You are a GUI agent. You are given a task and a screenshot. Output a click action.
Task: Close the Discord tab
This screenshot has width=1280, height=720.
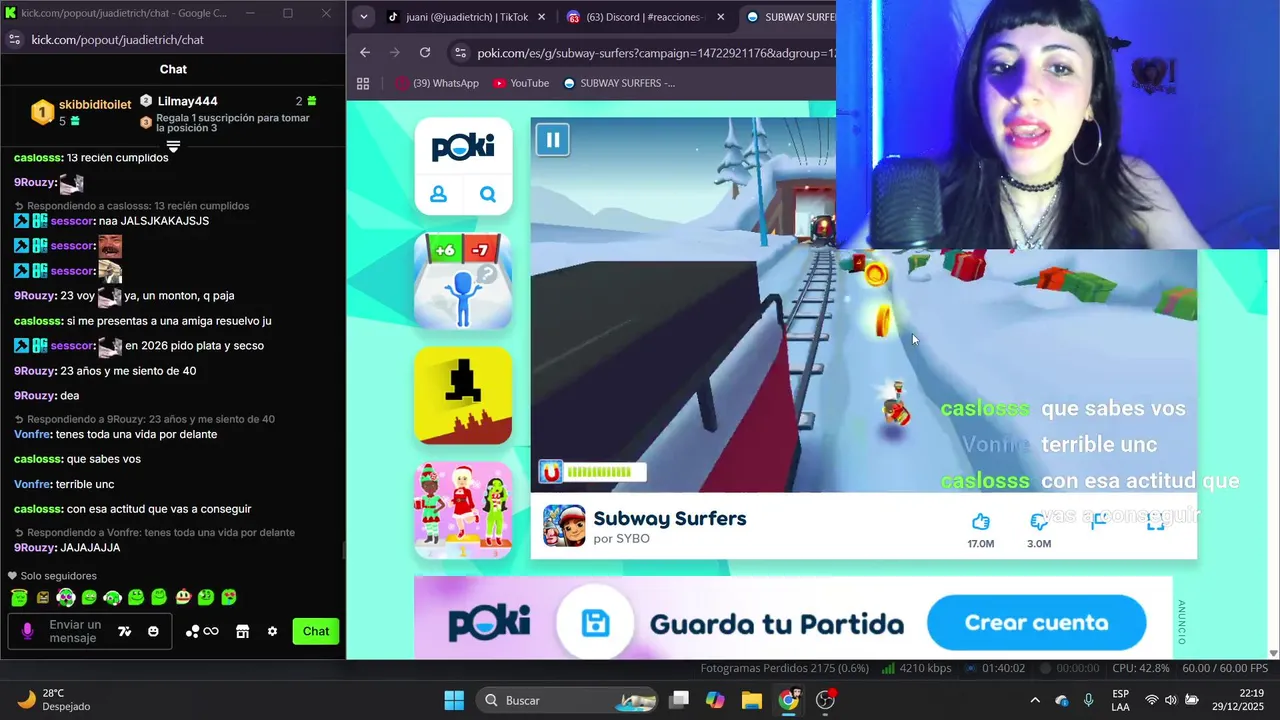[x=720, y=17]
